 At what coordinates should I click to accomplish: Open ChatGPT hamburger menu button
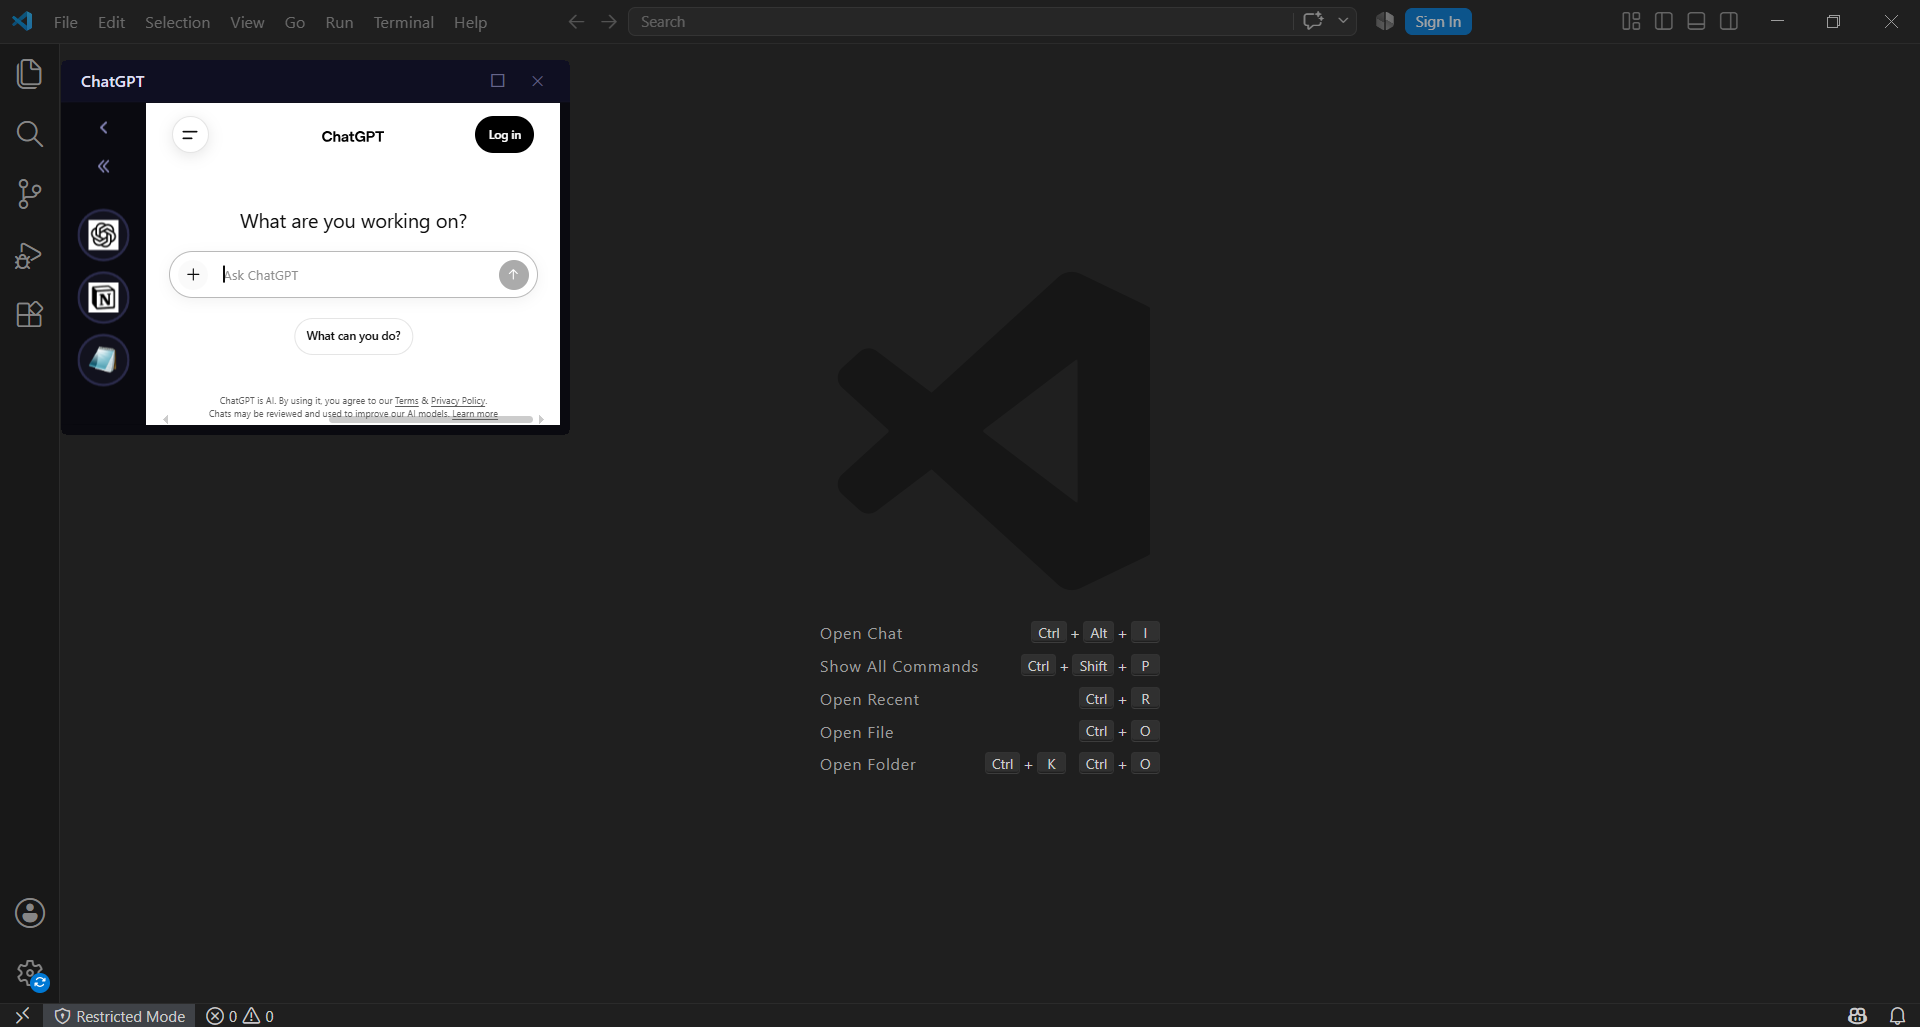click(x=190, y=135)
